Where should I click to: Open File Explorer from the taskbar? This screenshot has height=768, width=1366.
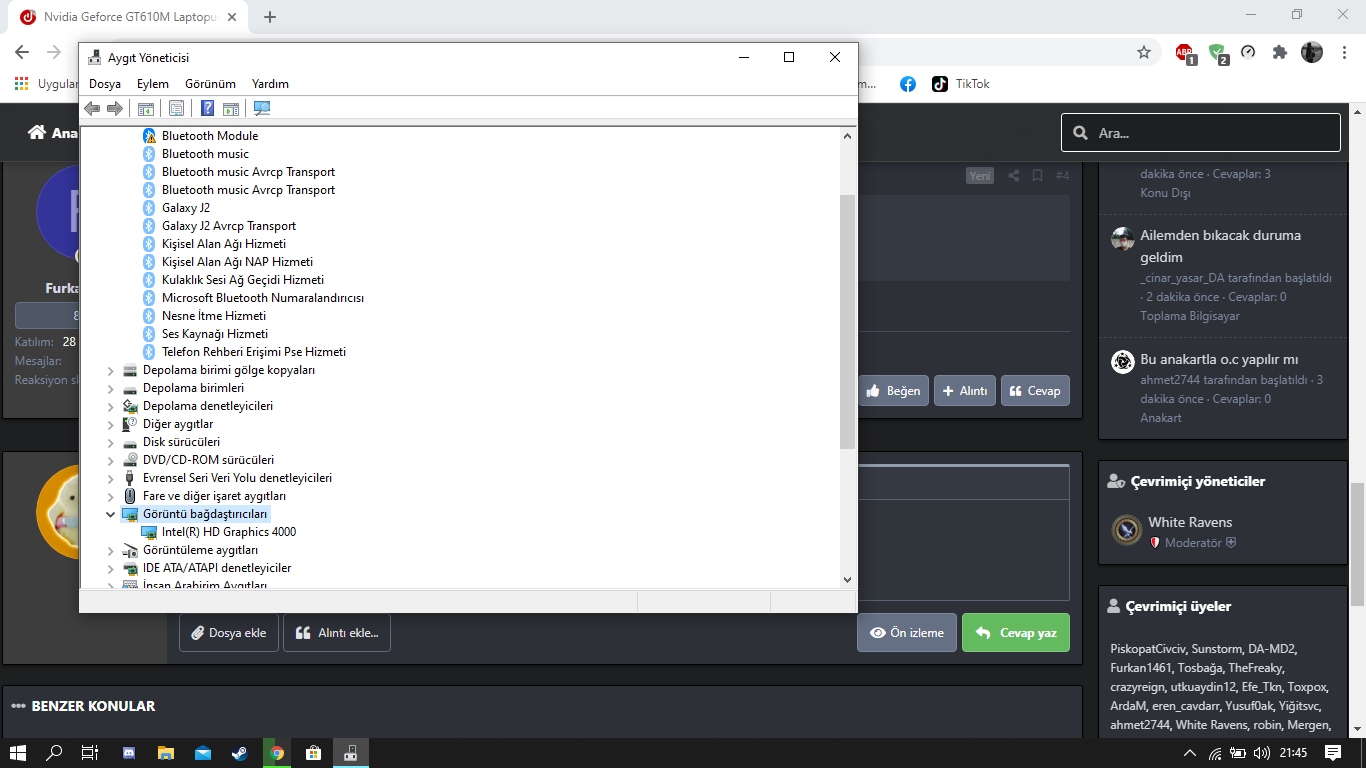[165, 753]
